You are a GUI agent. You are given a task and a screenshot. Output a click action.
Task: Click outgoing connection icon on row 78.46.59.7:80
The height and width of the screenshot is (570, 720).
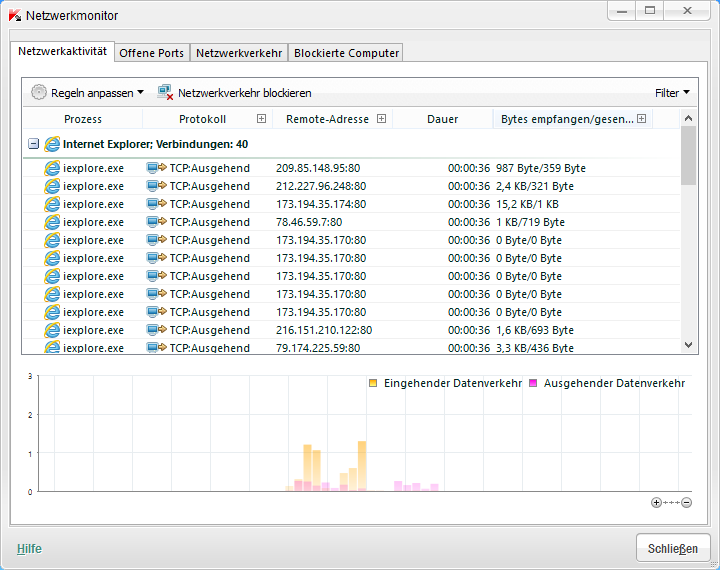tap(157, 221)
